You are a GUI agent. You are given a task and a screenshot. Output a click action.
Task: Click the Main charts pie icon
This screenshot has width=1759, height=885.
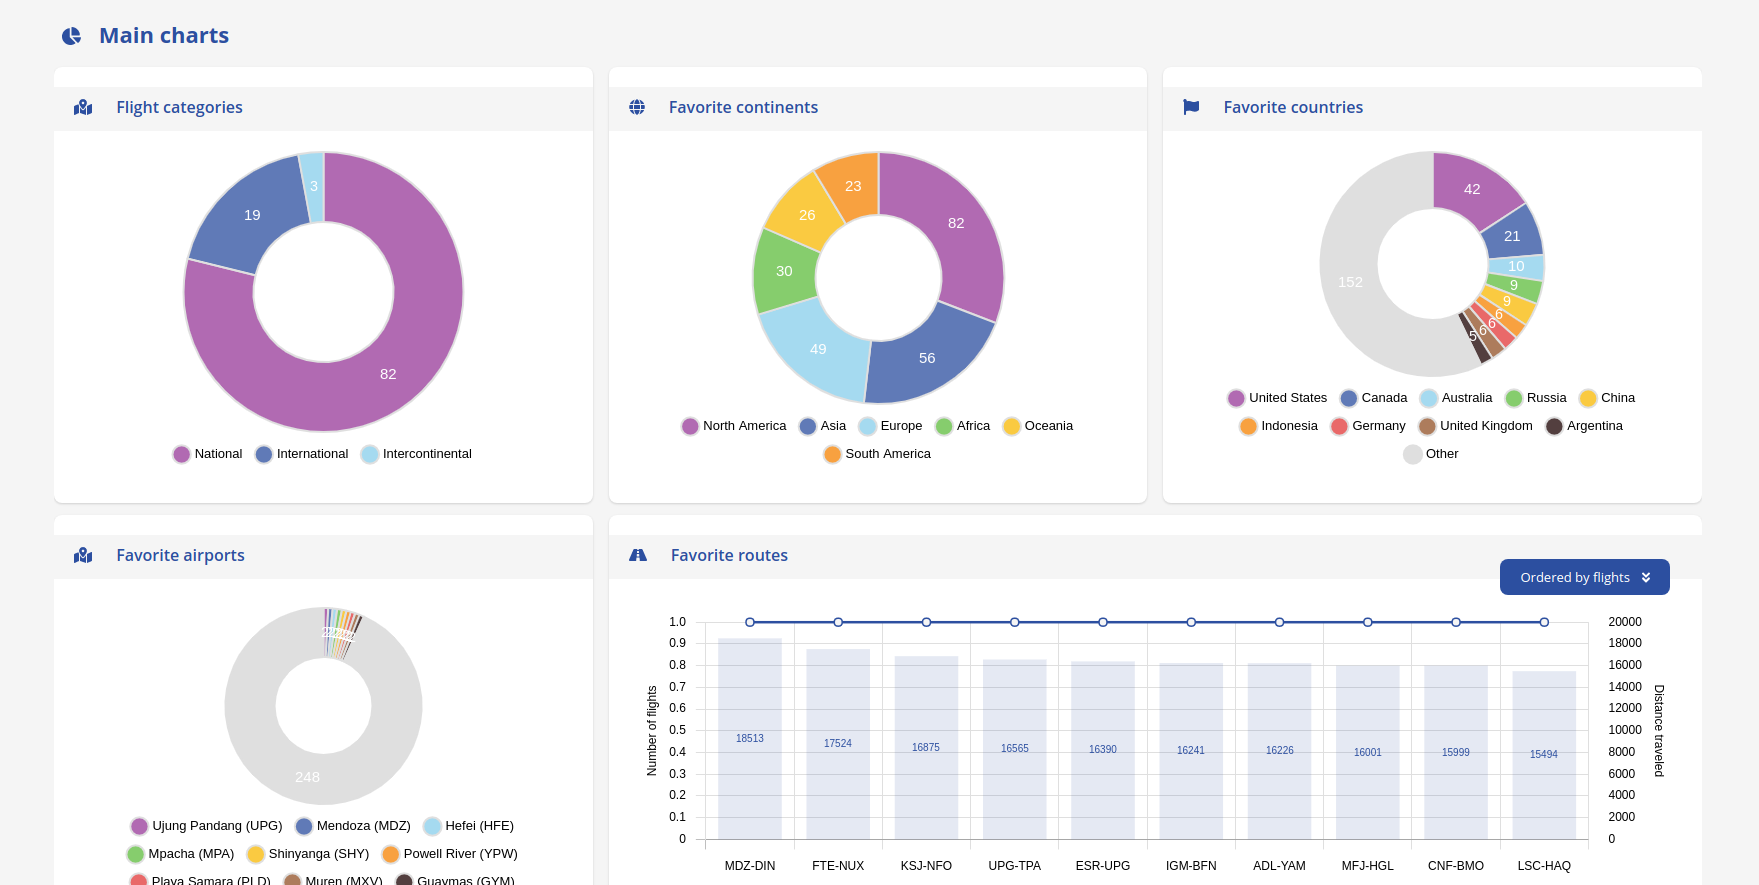coord(71,36)
